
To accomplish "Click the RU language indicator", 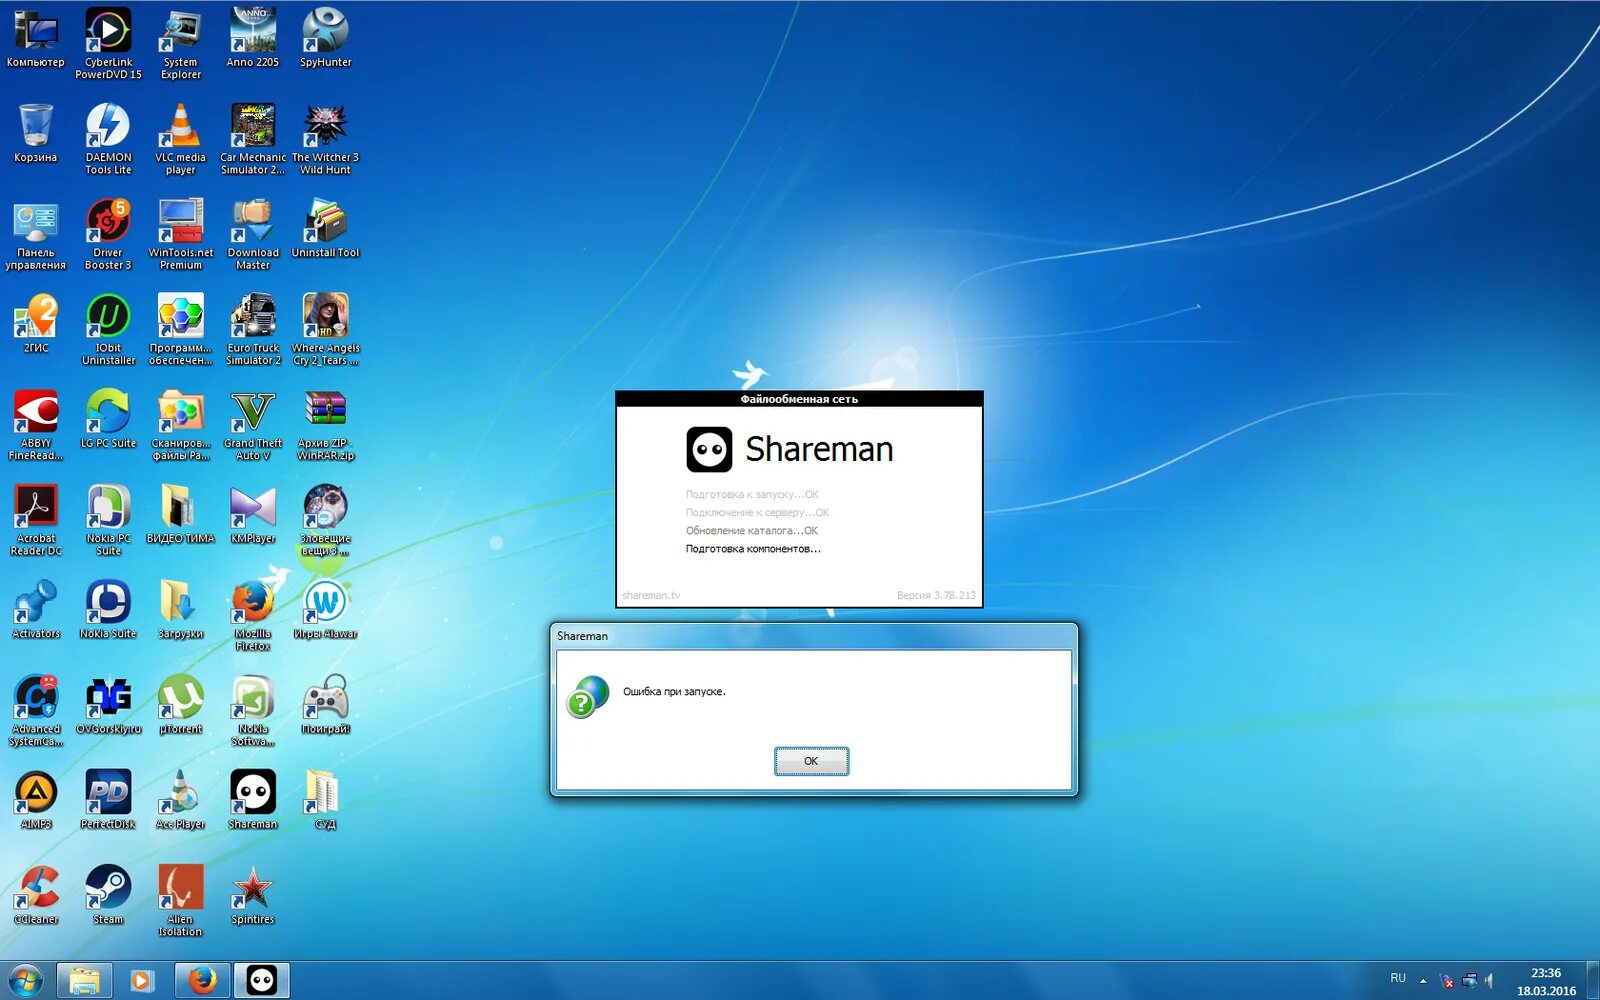I will click(1398, 978).
